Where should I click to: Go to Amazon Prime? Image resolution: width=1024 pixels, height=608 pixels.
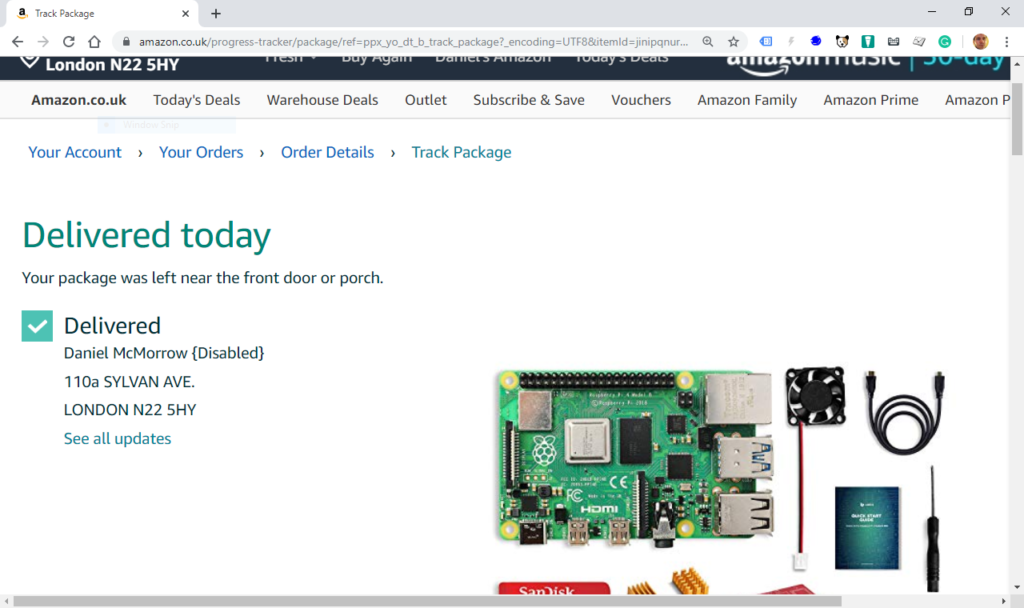871,100
